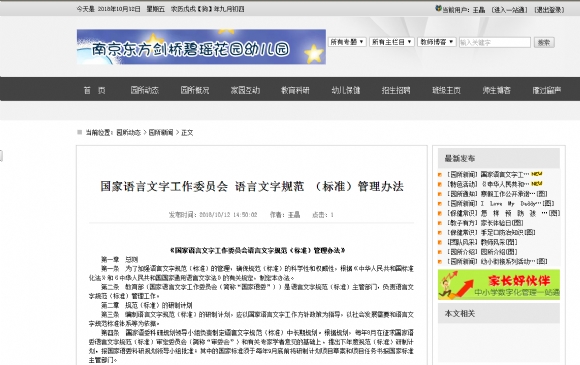
Task: Open the 所有专题 dropdown
Action: coord(347,42)
